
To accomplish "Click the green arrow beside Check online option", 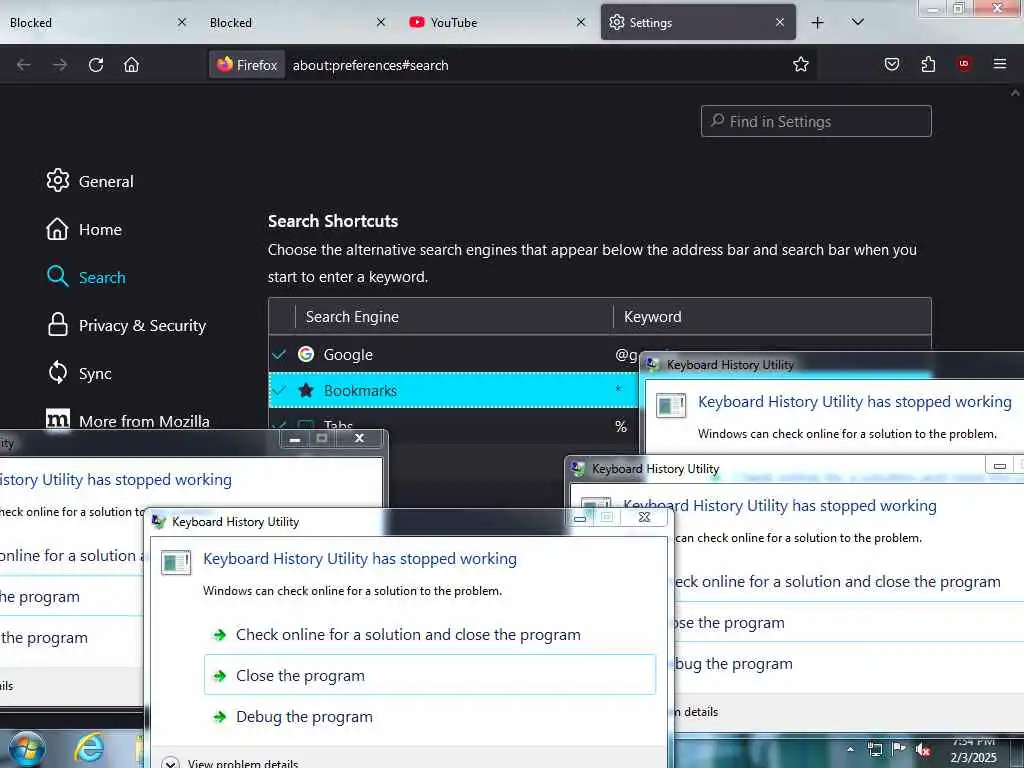I will coord(220,635).
